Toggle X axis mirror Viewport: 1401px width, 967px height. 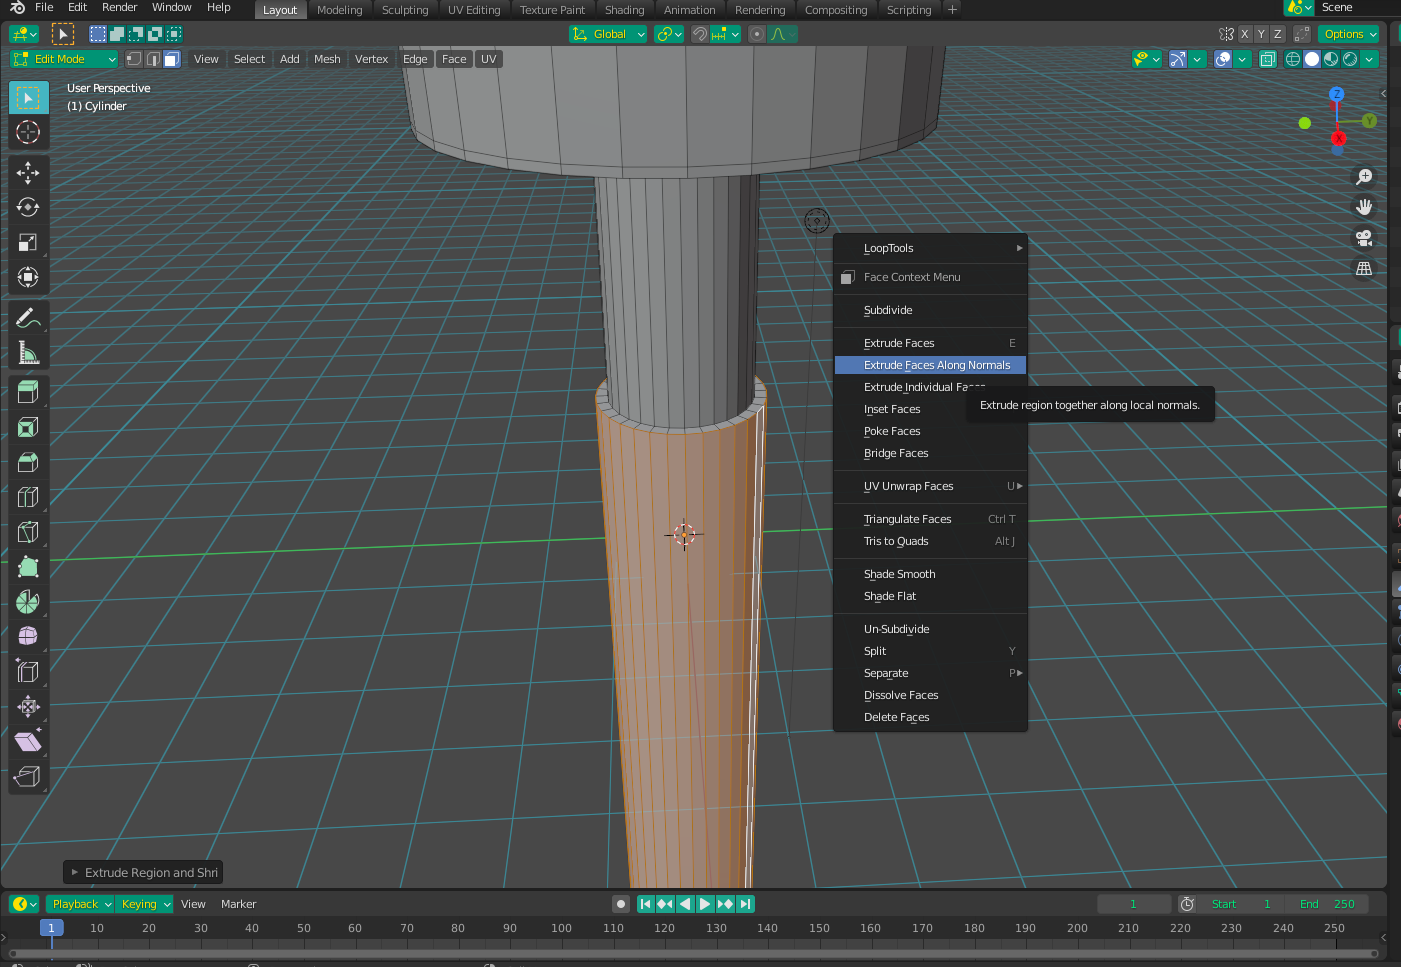point(1245,34)
